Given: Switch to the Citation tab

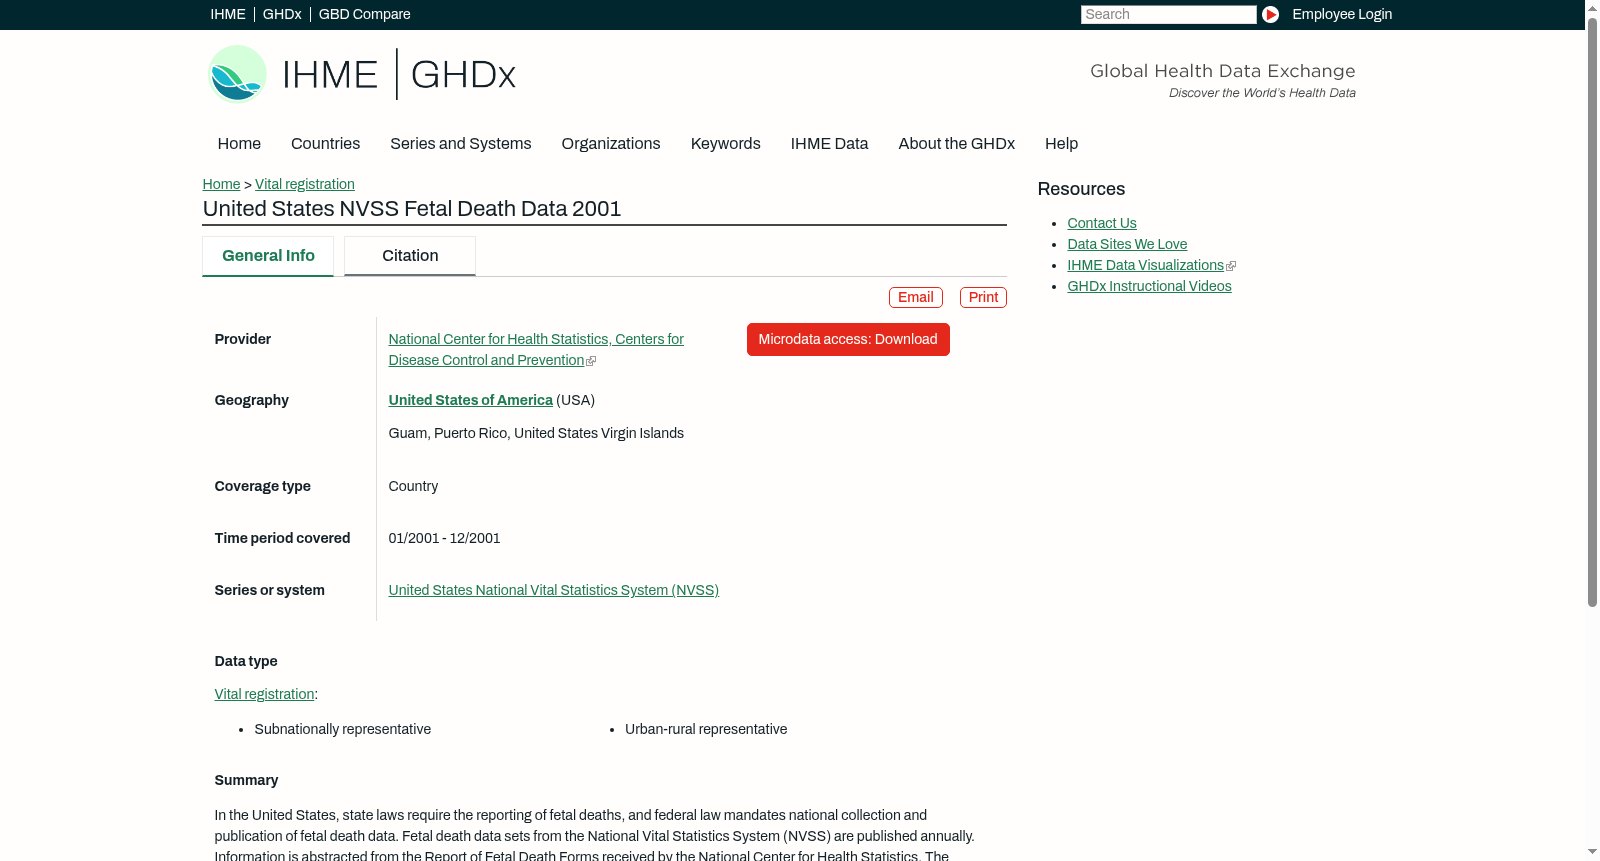Looking at the screenshot, I should click(410, 256).
